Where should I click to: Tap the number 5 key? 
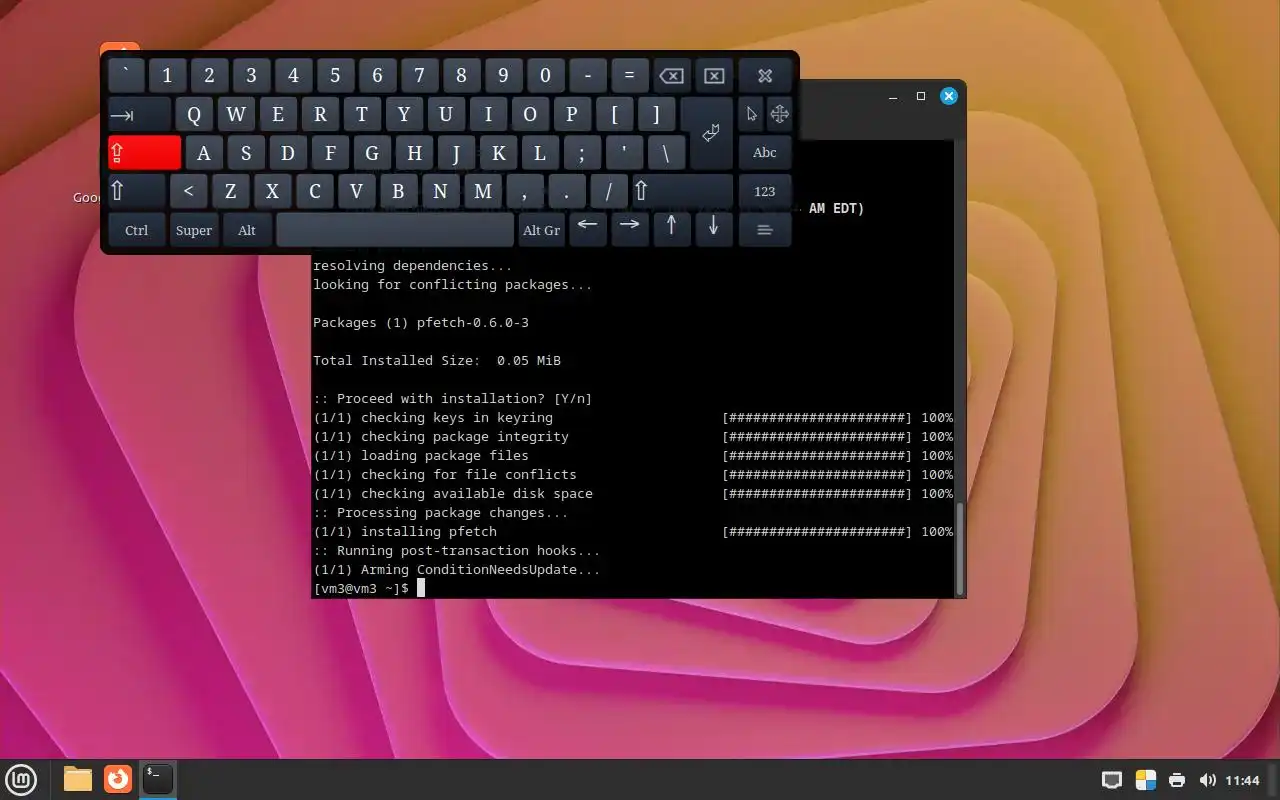(335, 76)
